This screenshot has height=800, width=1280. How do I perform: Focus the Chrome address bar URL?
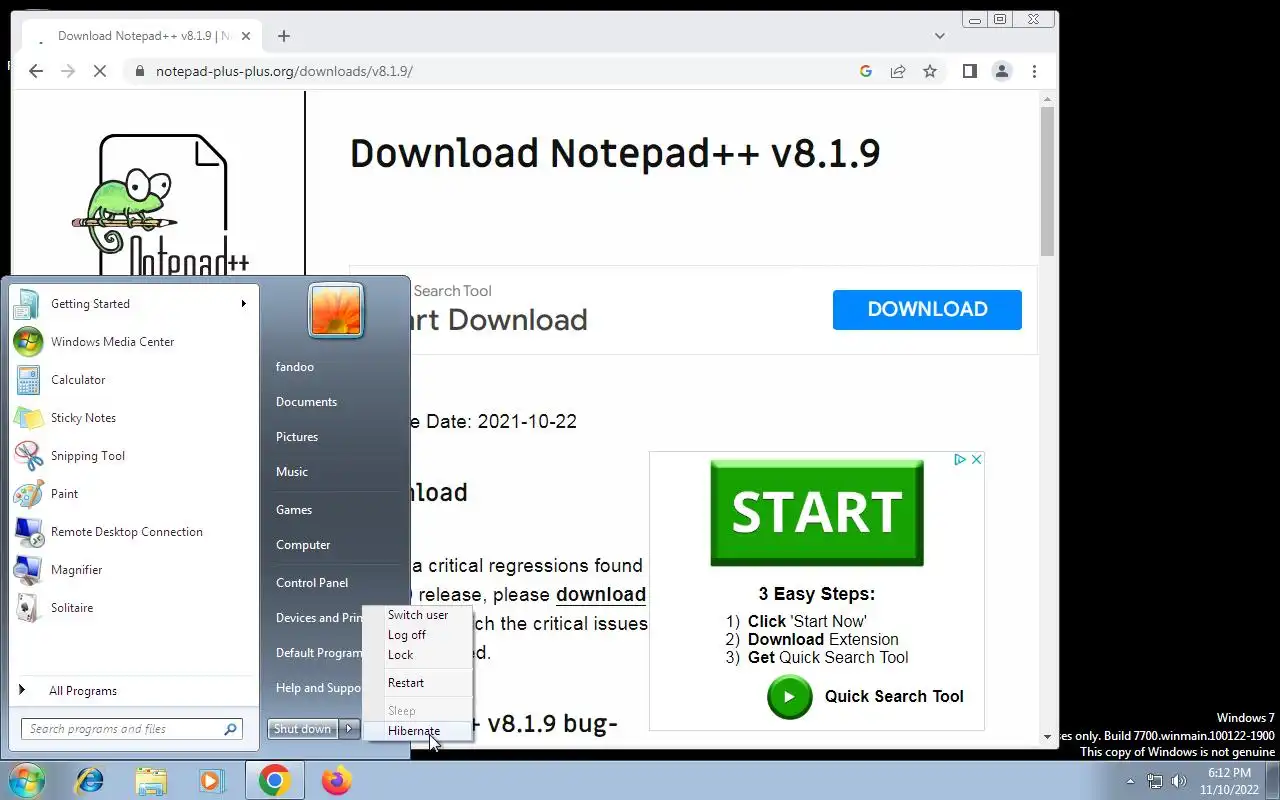284,71
